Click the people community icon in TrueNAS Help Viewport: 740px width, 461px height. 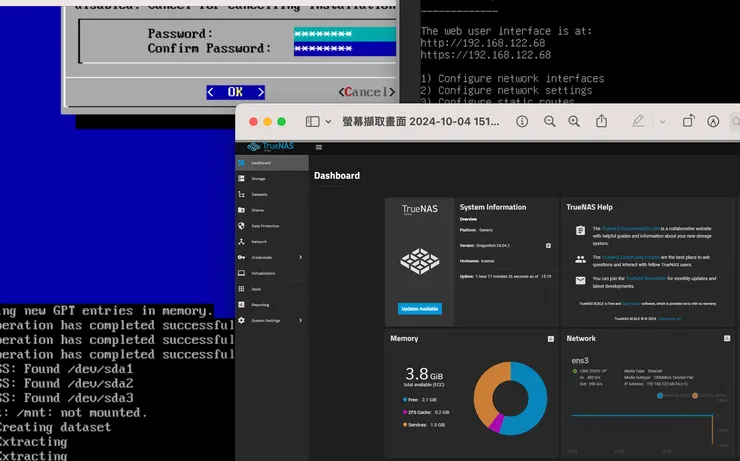pos(580,259)
